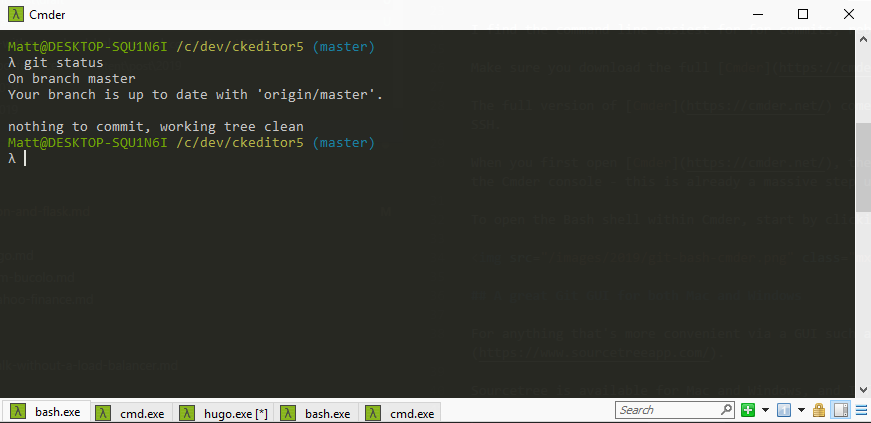Open the hamburger settings menu icon
Viewport: 871px width, 423px height.
[861, 410]
